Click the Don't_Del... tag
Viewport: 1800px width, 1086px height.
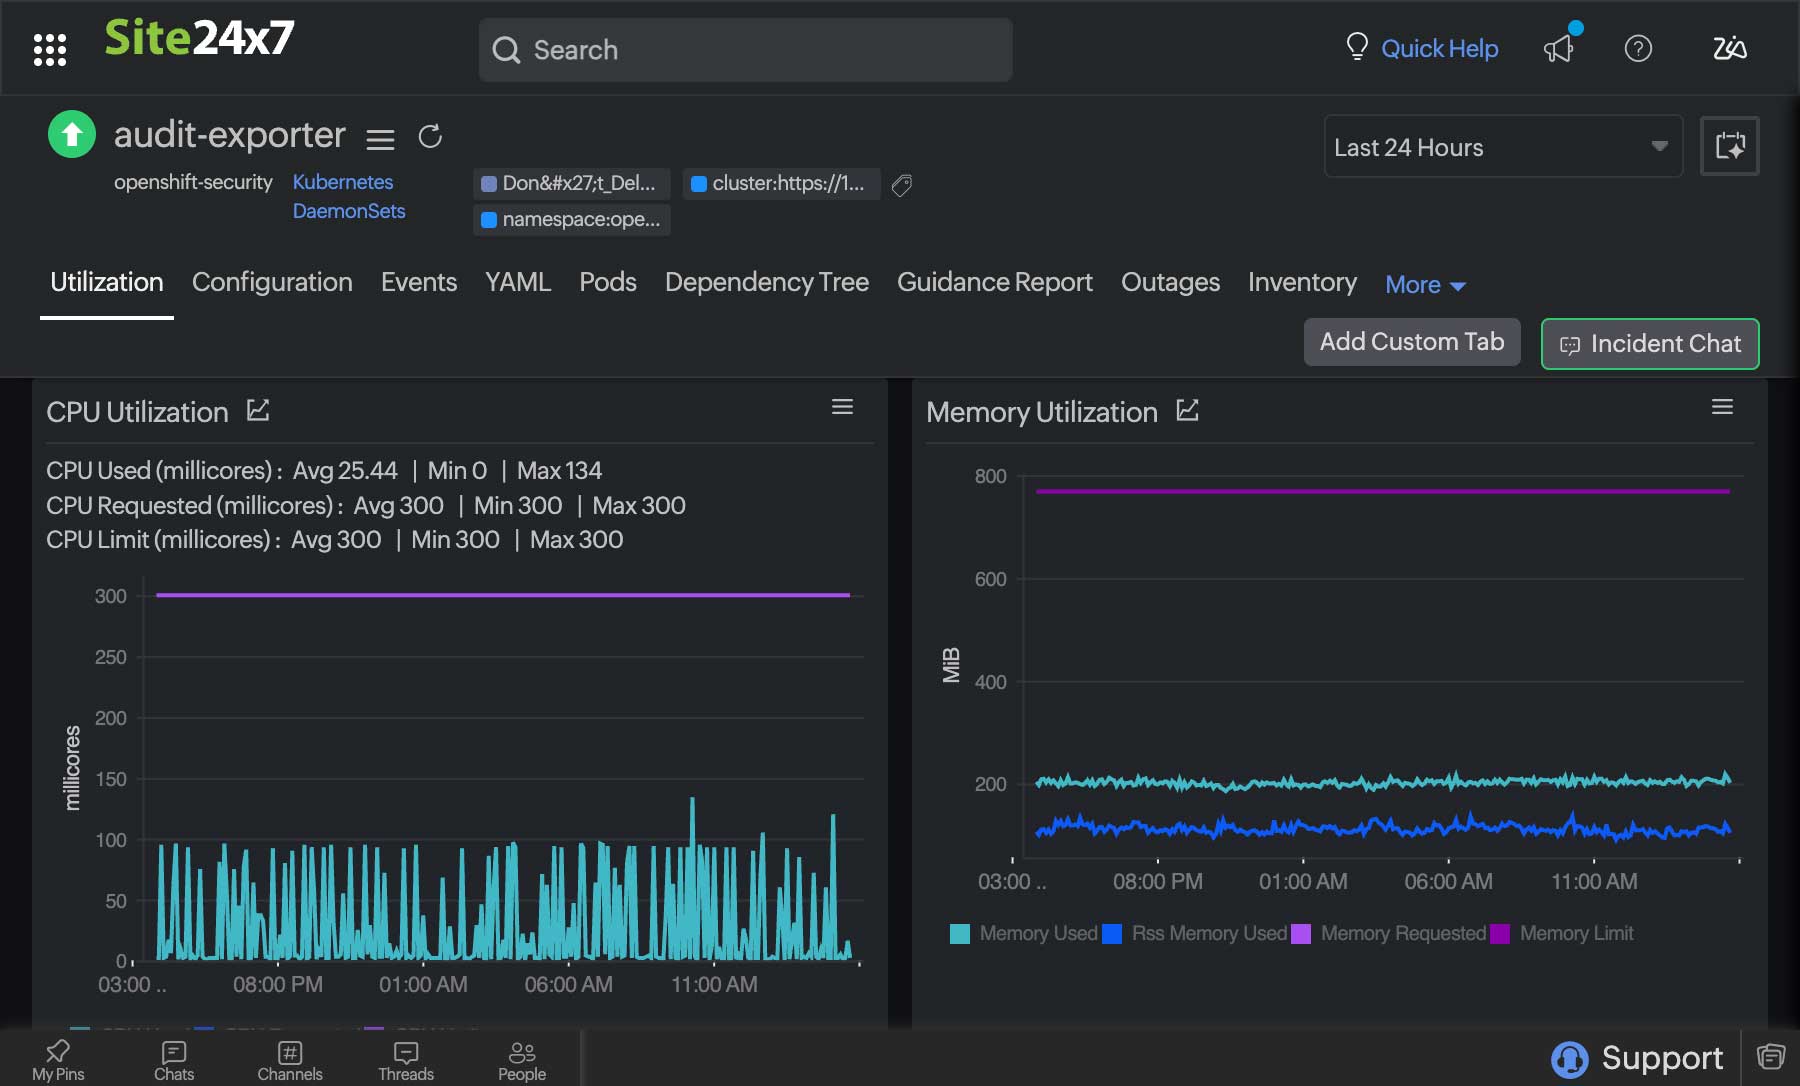[x=571, y=183]
